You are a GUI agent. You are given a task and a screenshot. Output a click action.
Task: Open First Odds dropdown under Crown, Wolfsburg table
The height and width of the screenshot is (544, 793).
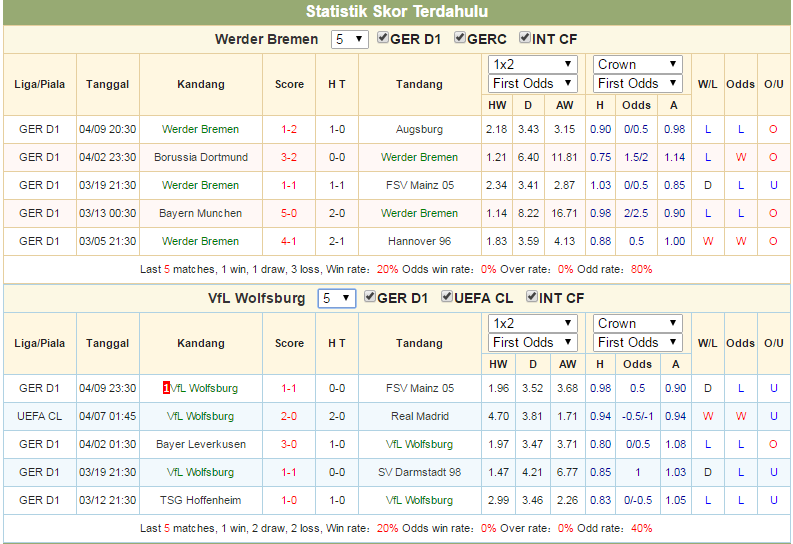click(x=638, y=342)
